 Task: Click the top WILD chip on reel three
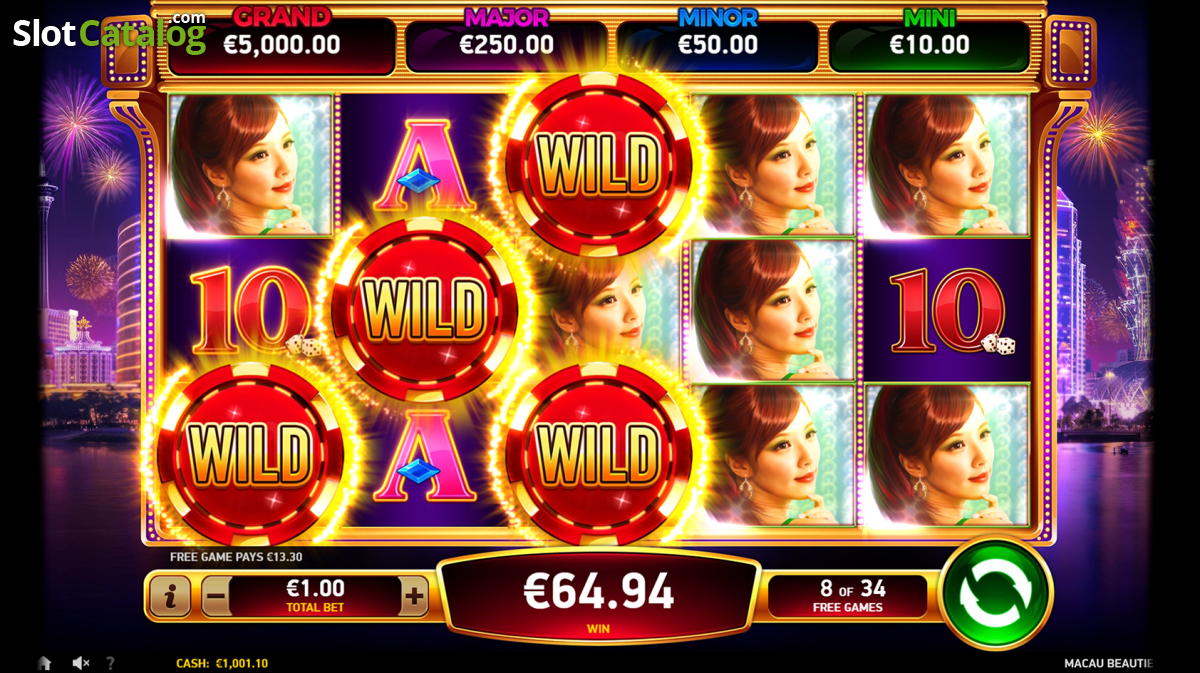[x=598, y=163]
